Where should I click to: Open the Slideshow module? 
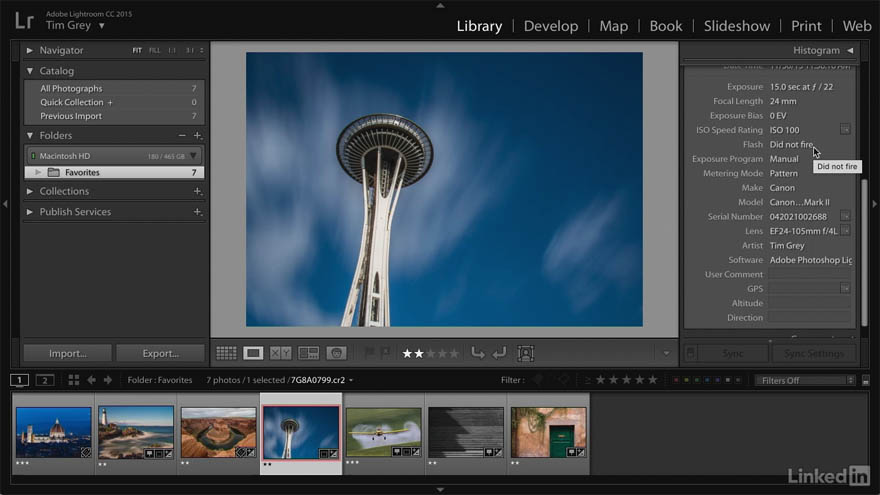tap(737, 26)
